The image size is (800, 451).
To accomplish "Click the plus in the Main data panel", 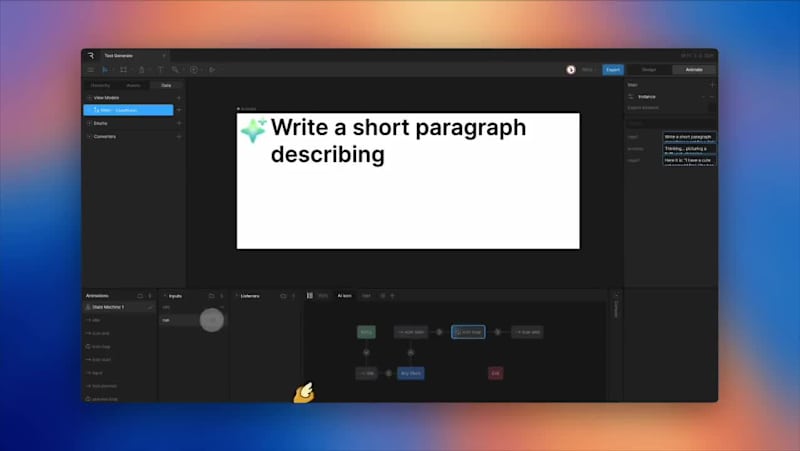I will (x=712, y=85).
